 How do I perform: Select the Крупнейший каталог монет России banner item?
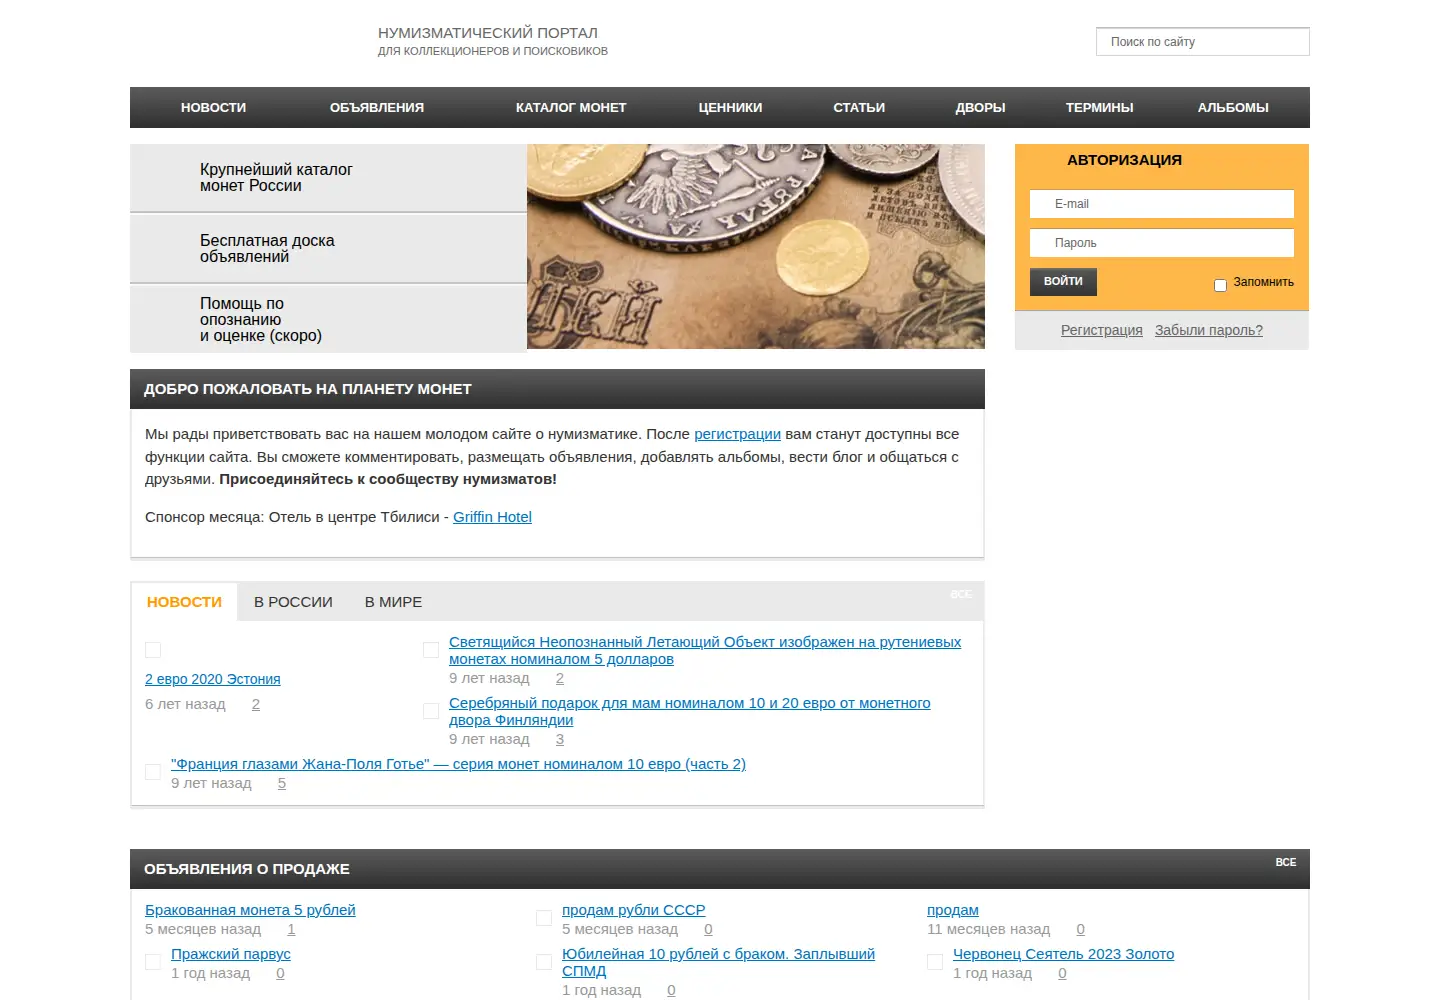click(328, 178)
